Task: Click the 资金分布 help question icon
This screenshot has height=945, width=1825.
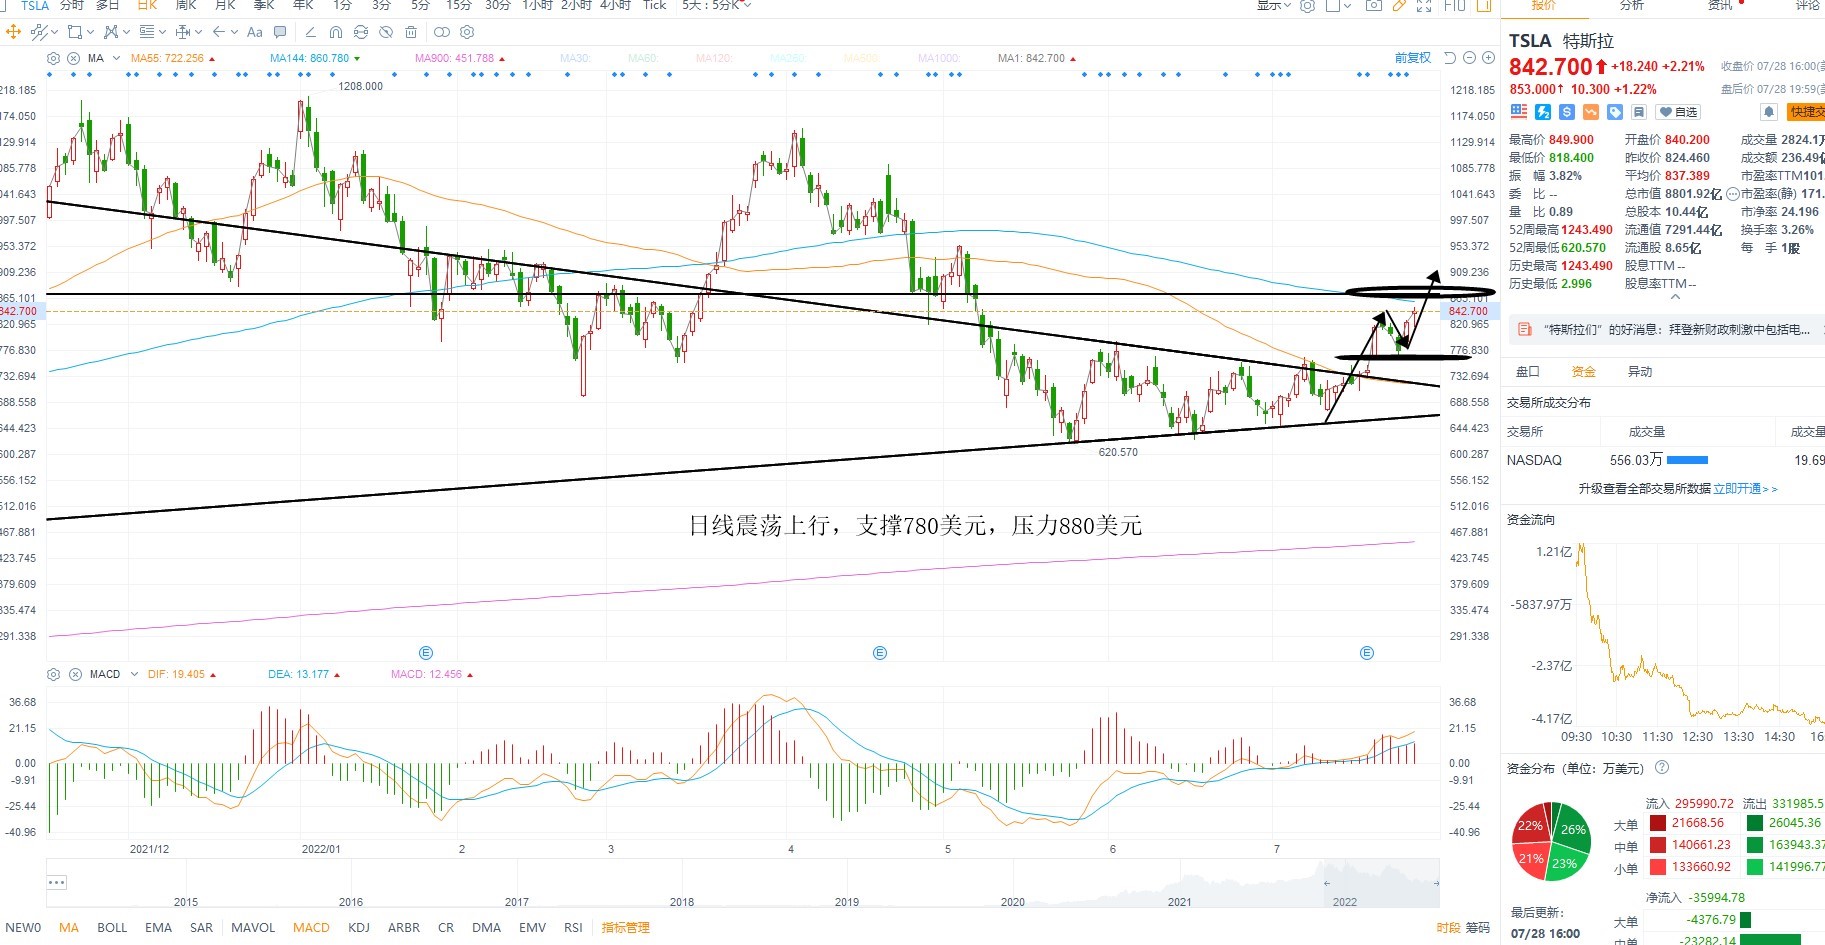Action: pos(1662,767)
